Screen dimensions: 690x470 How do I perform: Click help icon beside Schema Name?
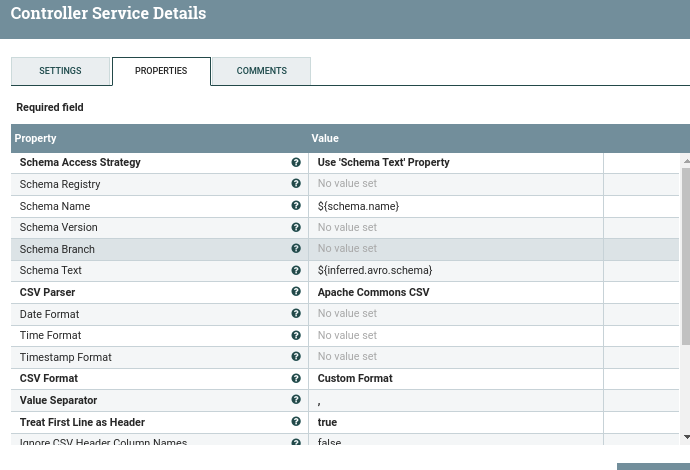[296, 205]
